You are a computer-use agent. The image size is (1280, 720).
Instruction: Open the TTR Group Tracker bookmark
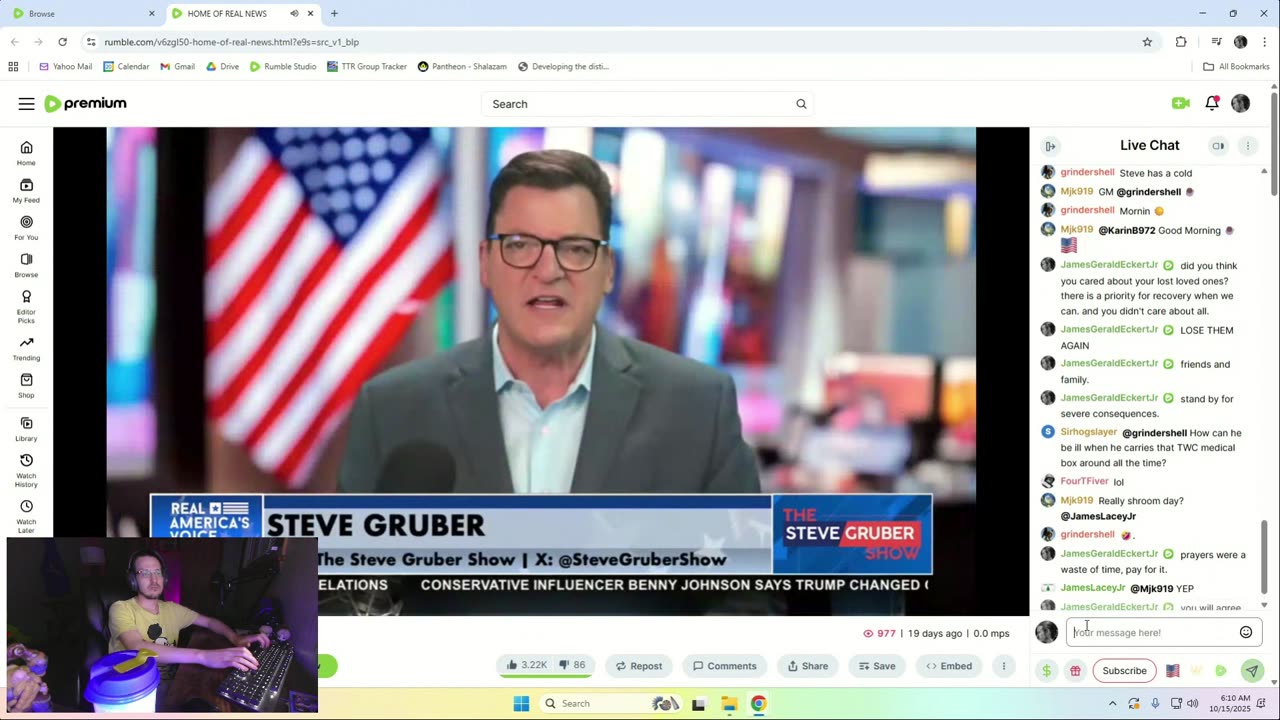(367, 67)
